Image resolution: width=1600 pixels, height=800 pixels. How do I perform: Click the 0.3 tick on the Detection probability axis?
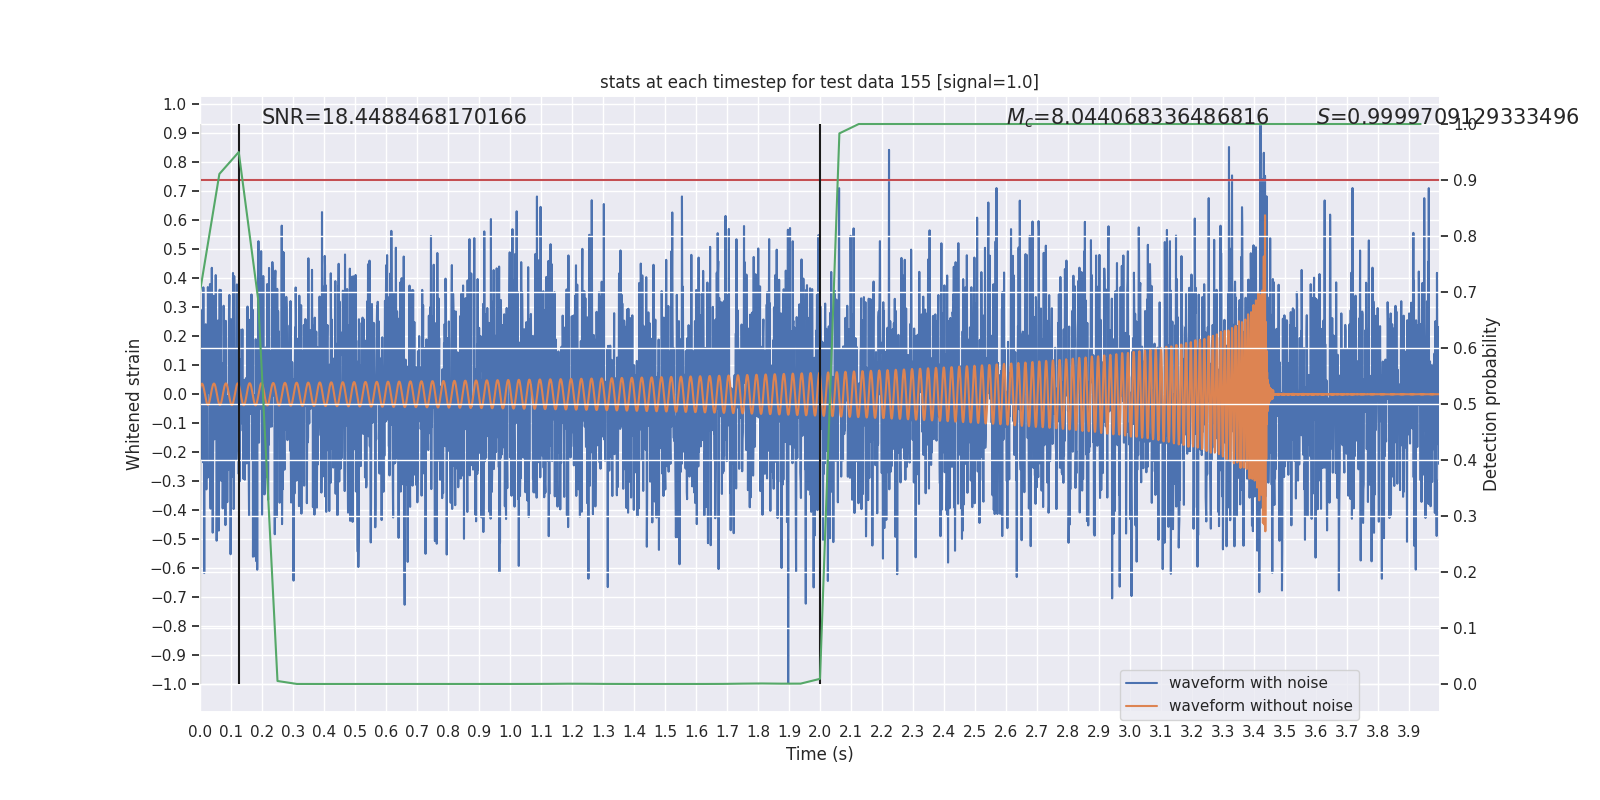click(x=1465, y=516)
